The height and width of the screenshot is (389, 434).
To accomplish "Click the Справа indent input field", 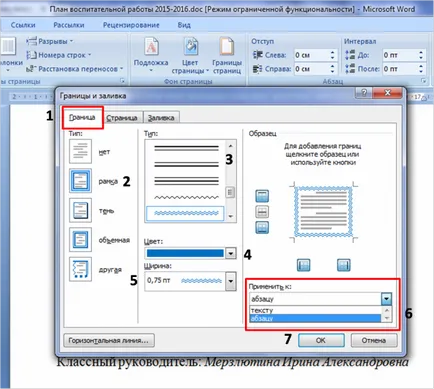I will (311, 69).
